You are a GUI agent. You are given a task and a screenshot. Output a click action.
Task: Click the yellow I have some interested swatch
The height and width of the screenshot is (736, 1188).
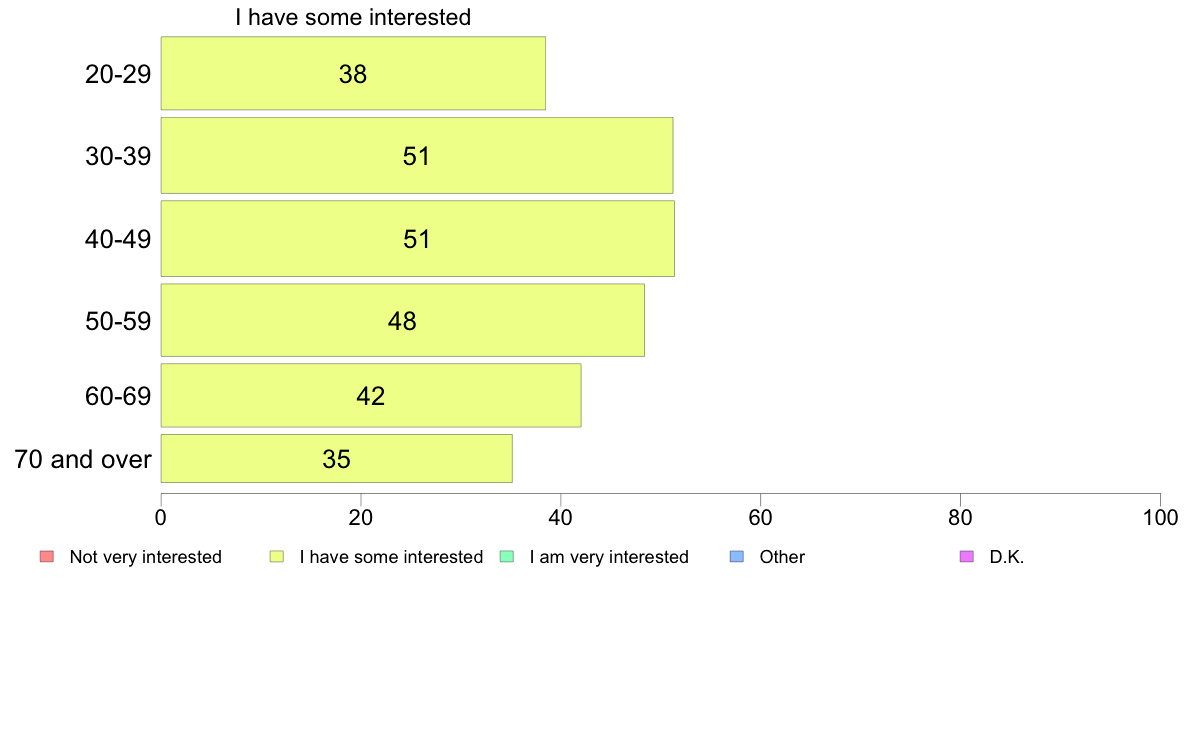[x=277, y=556]
